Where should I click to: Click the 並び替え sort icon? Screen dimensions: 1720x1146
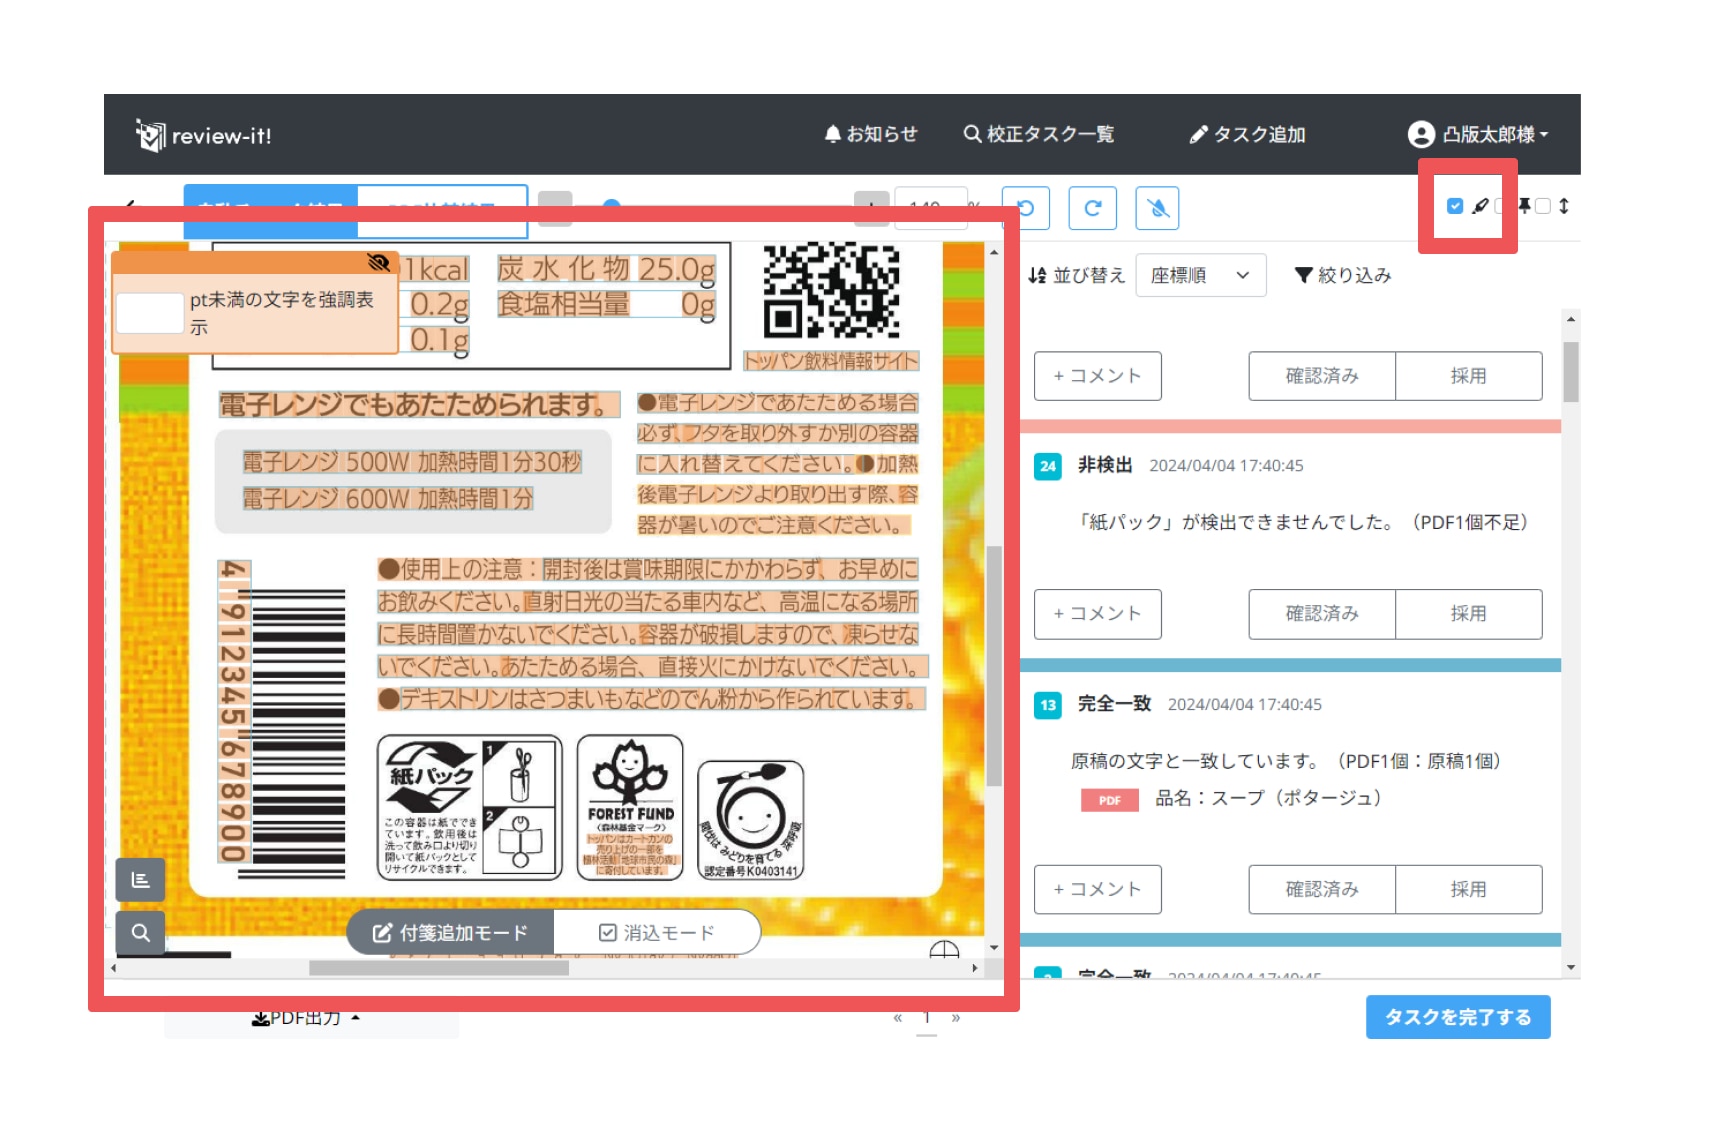pos(1038,275)
